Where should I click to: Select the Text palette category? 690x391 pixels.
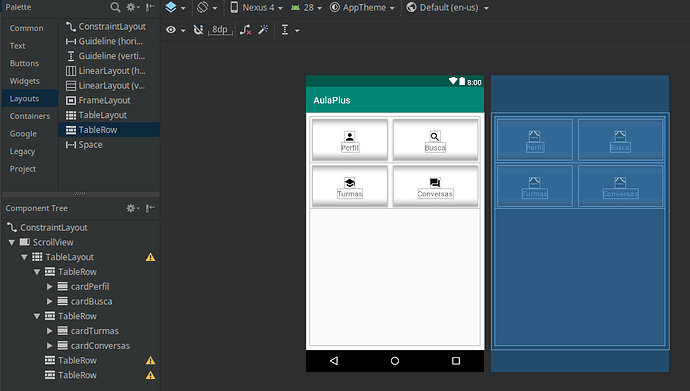point(18,46)
